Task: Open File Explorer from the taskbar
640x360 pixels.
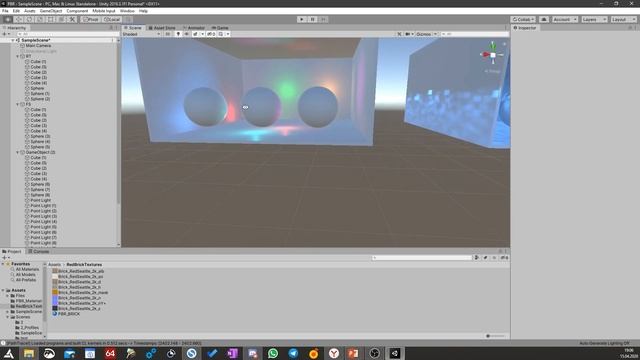Action: coord(29,353)
